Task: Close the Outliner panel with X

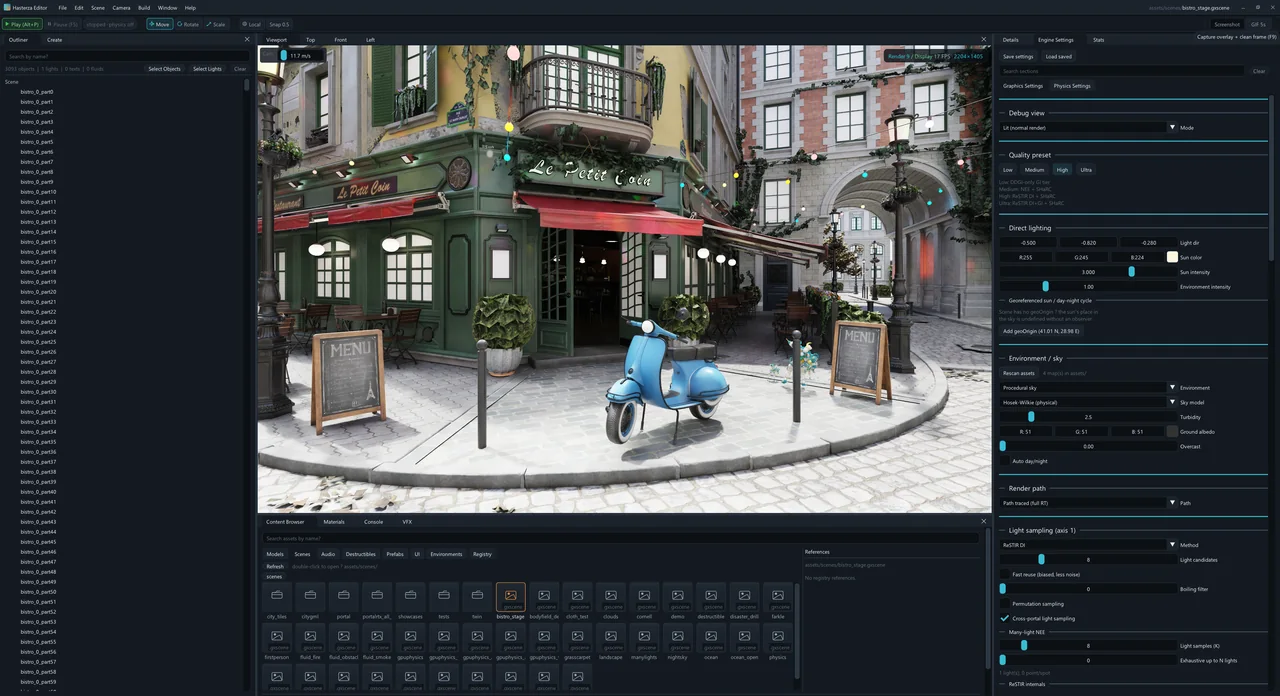Action: (x=247, y=40)
